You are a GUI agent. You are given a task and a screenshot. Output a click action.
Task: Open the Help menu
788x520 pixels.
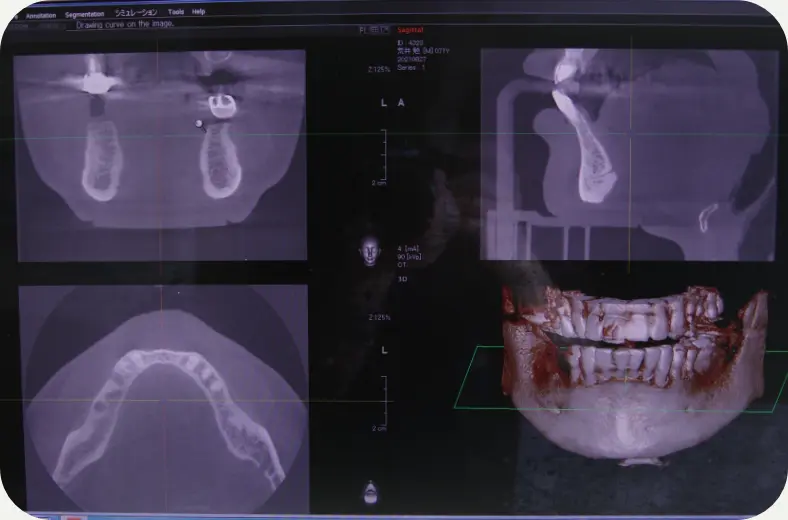click(x=199, y=12)
